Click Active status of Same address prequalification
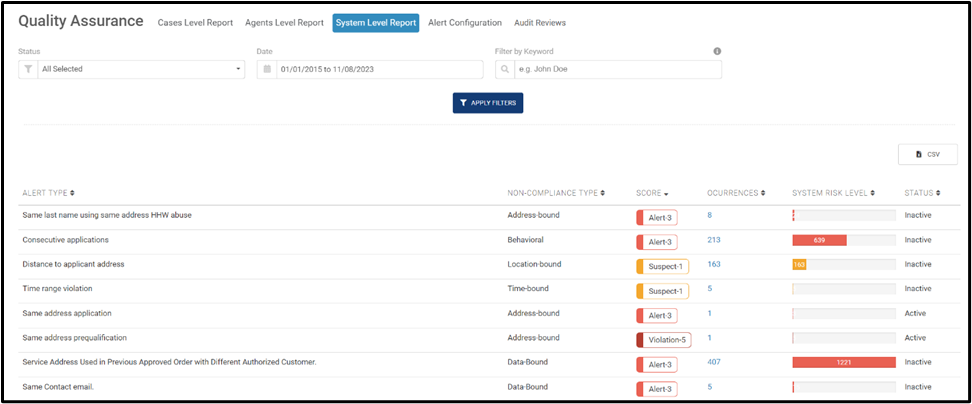This screenshot has width=972, height=404. (x=915, y=338)
